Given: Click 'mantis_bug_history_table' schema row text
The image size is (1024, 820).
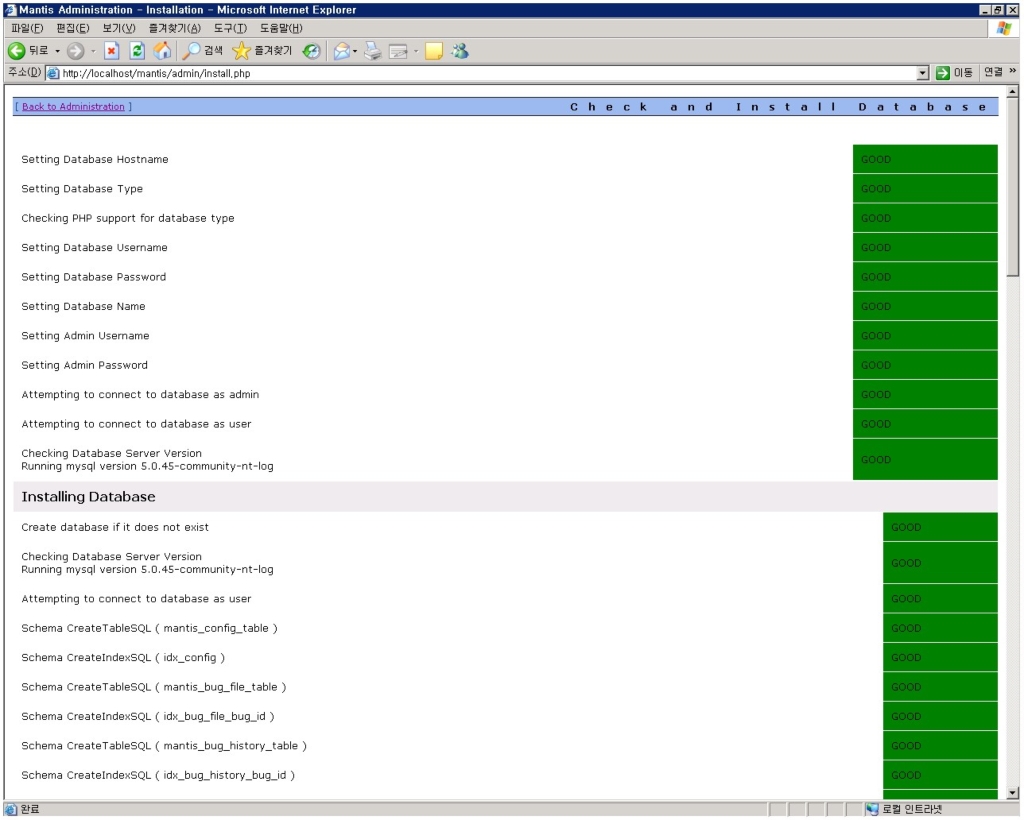Looking at the screenshot, I should click(x=164, y=746).
